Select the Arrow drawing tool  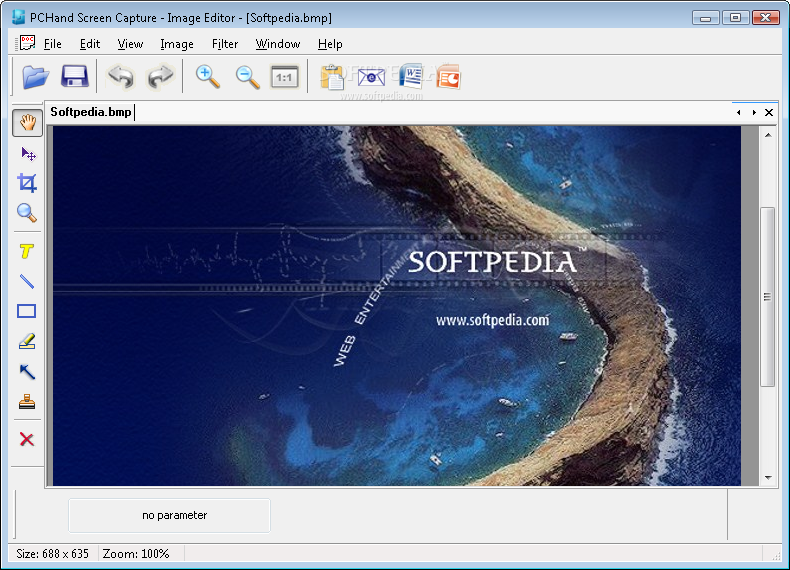27,371
